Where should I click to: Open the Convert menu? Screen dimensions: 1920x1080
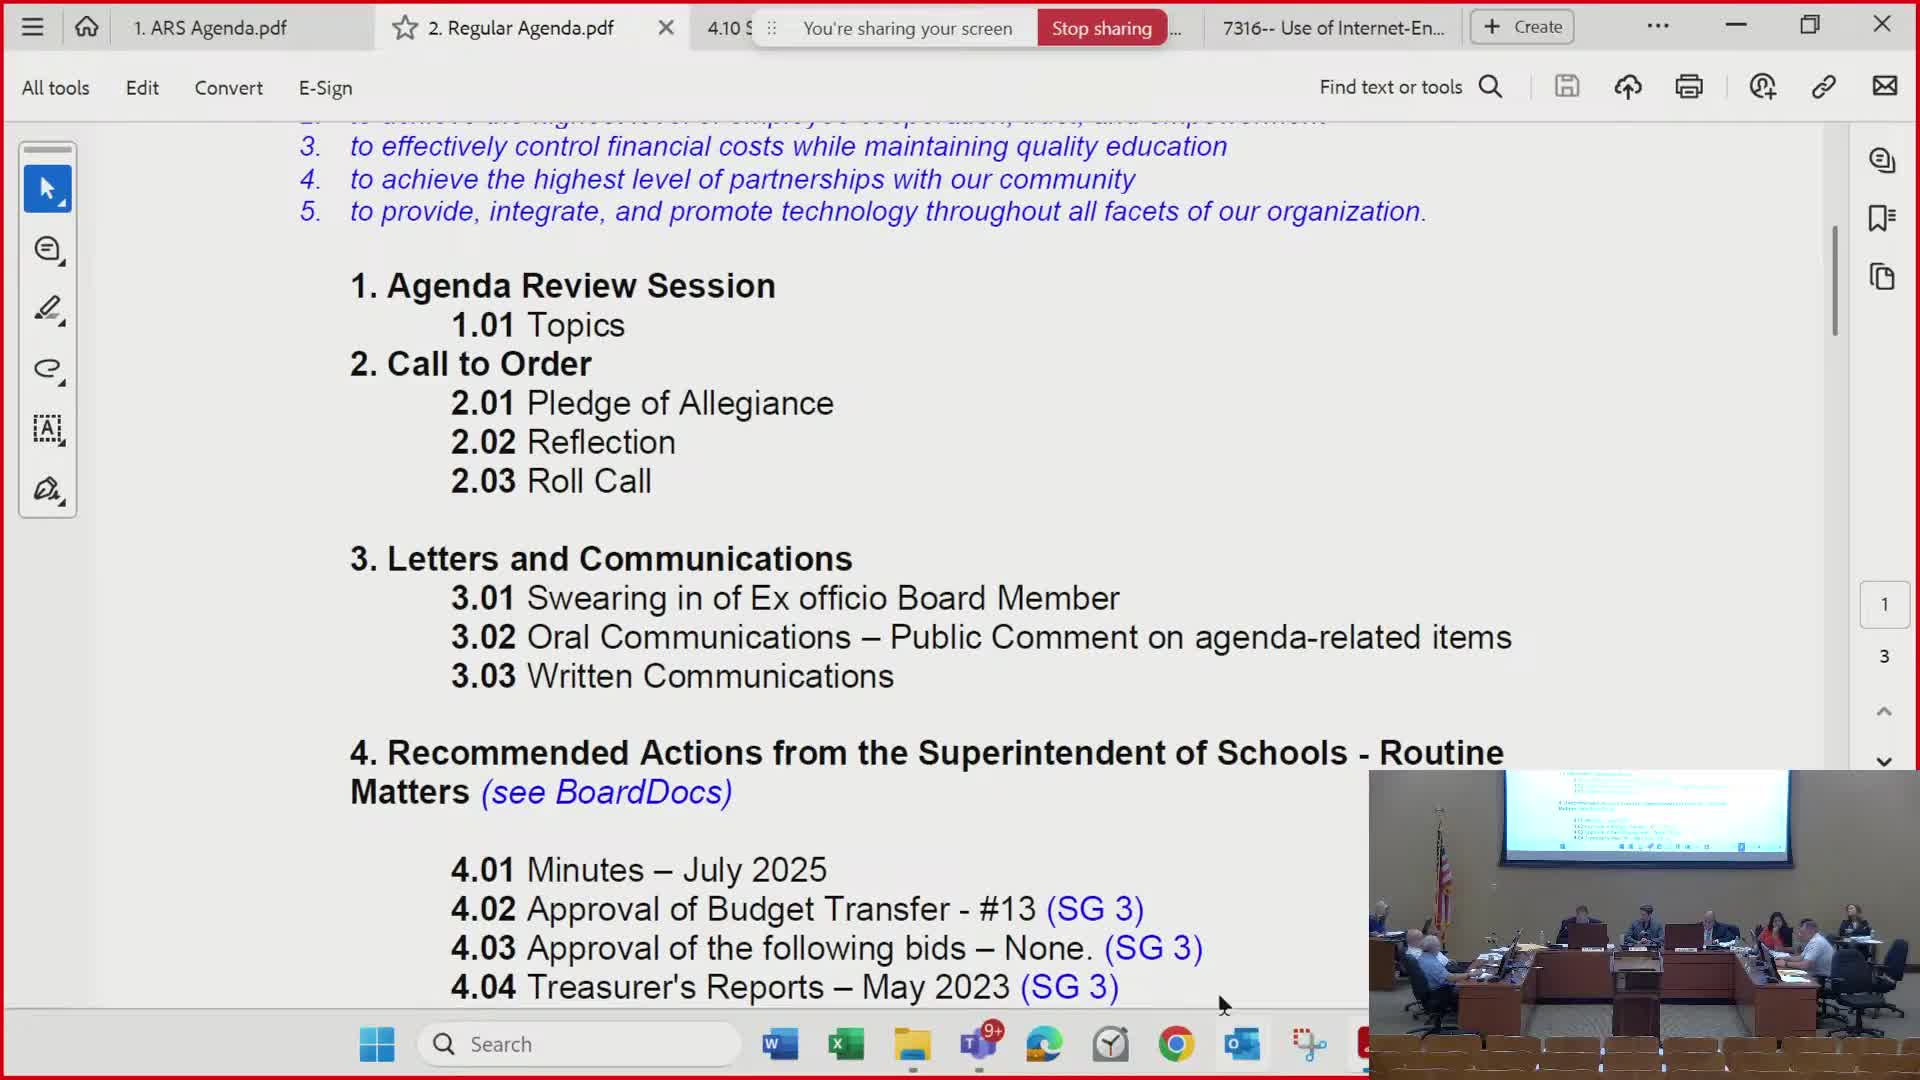point(229,88)
